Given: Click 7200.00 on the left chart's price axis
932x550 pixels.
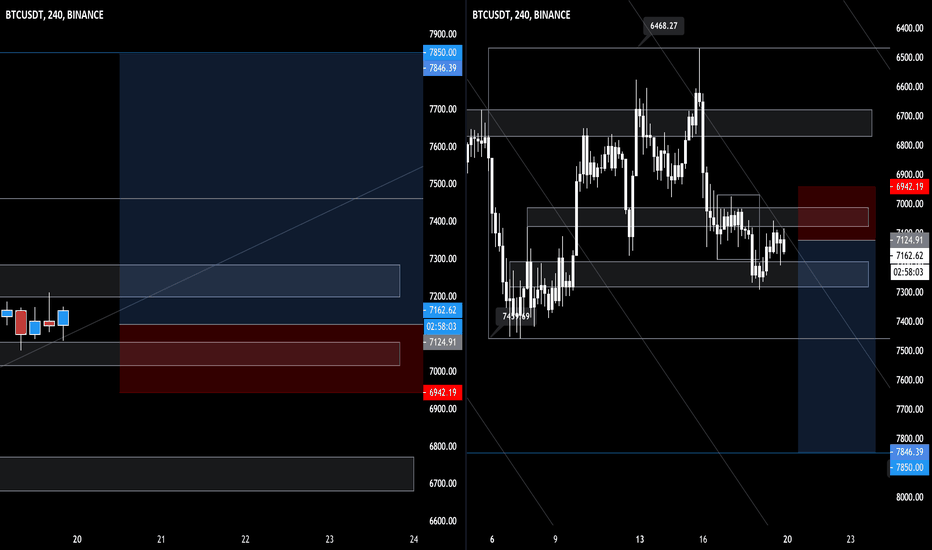Looking at the screenshot, I should 443,296.
